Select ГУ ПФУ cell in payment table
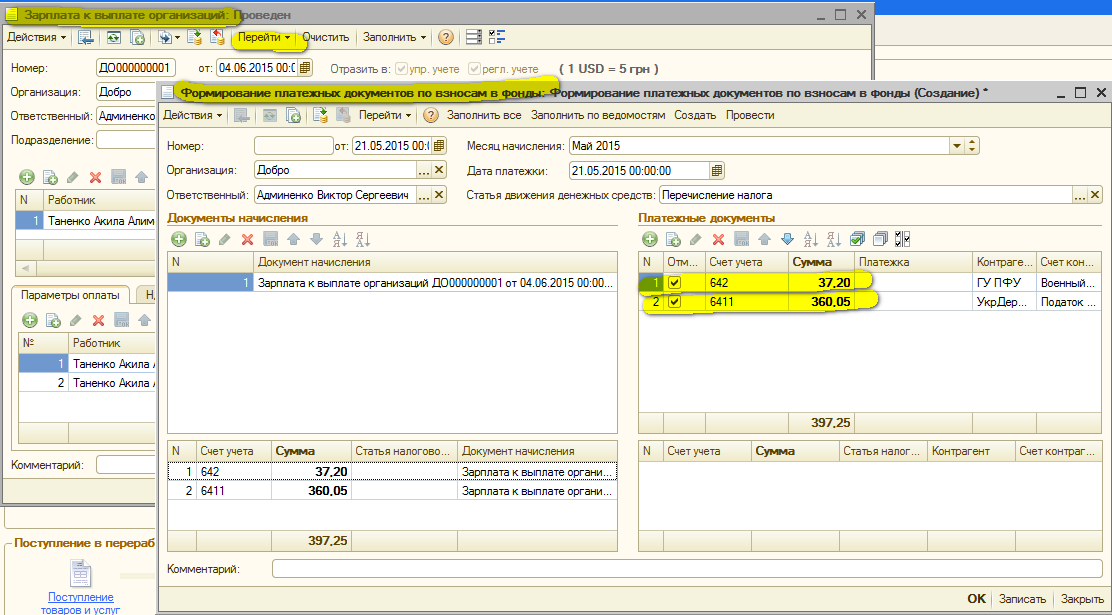Screen dimensions: 1112x615 (x=1003, y=282)
